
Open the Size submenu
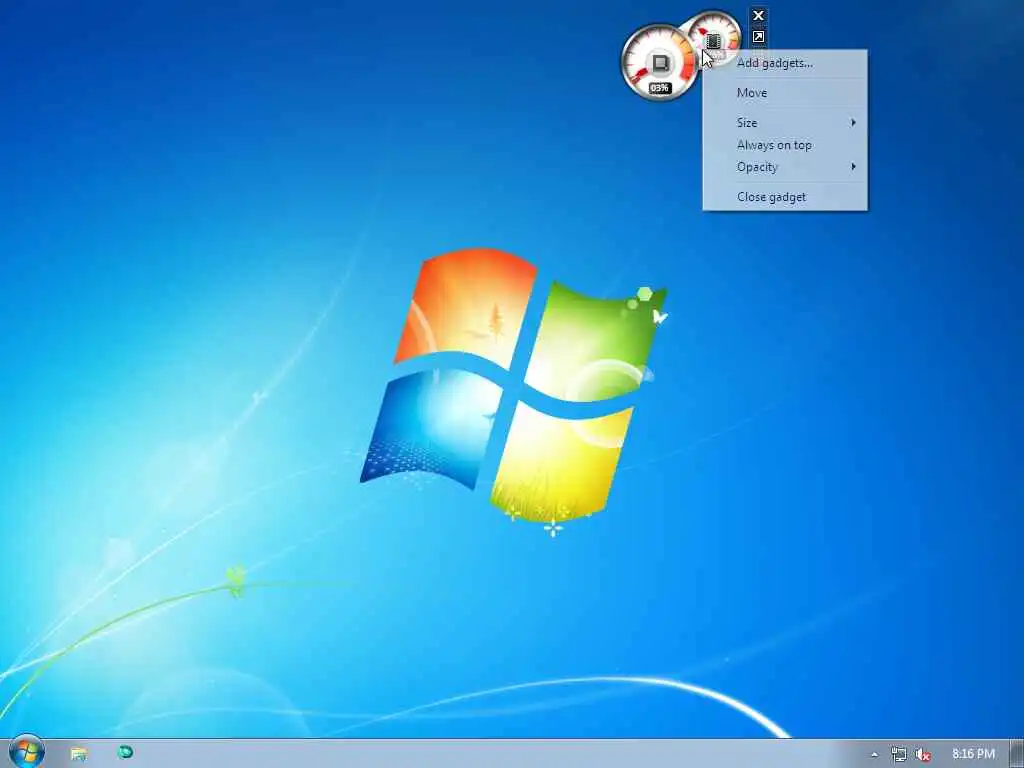pos(785,123)
